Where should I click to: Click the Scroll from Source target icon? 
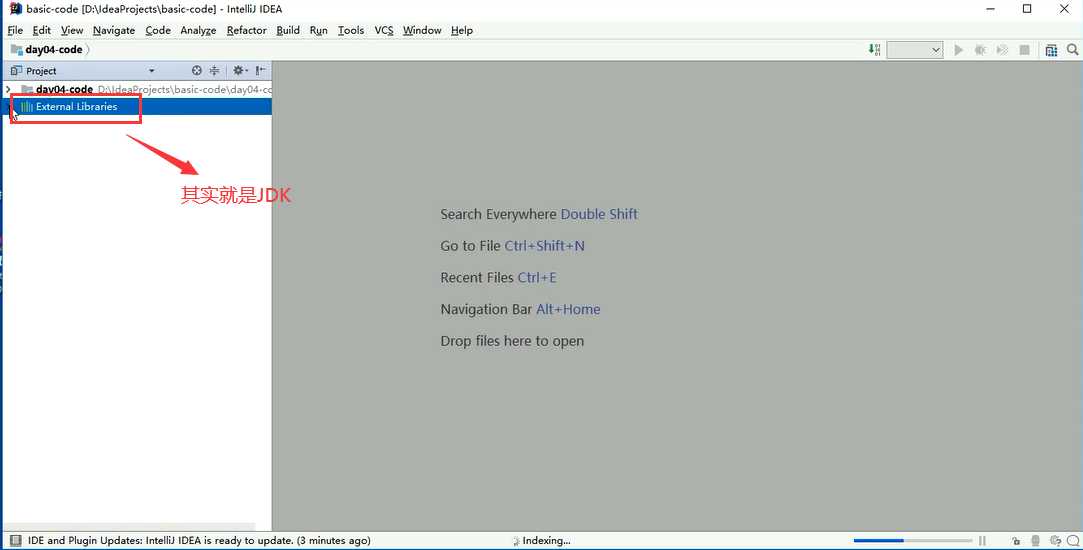197,70
